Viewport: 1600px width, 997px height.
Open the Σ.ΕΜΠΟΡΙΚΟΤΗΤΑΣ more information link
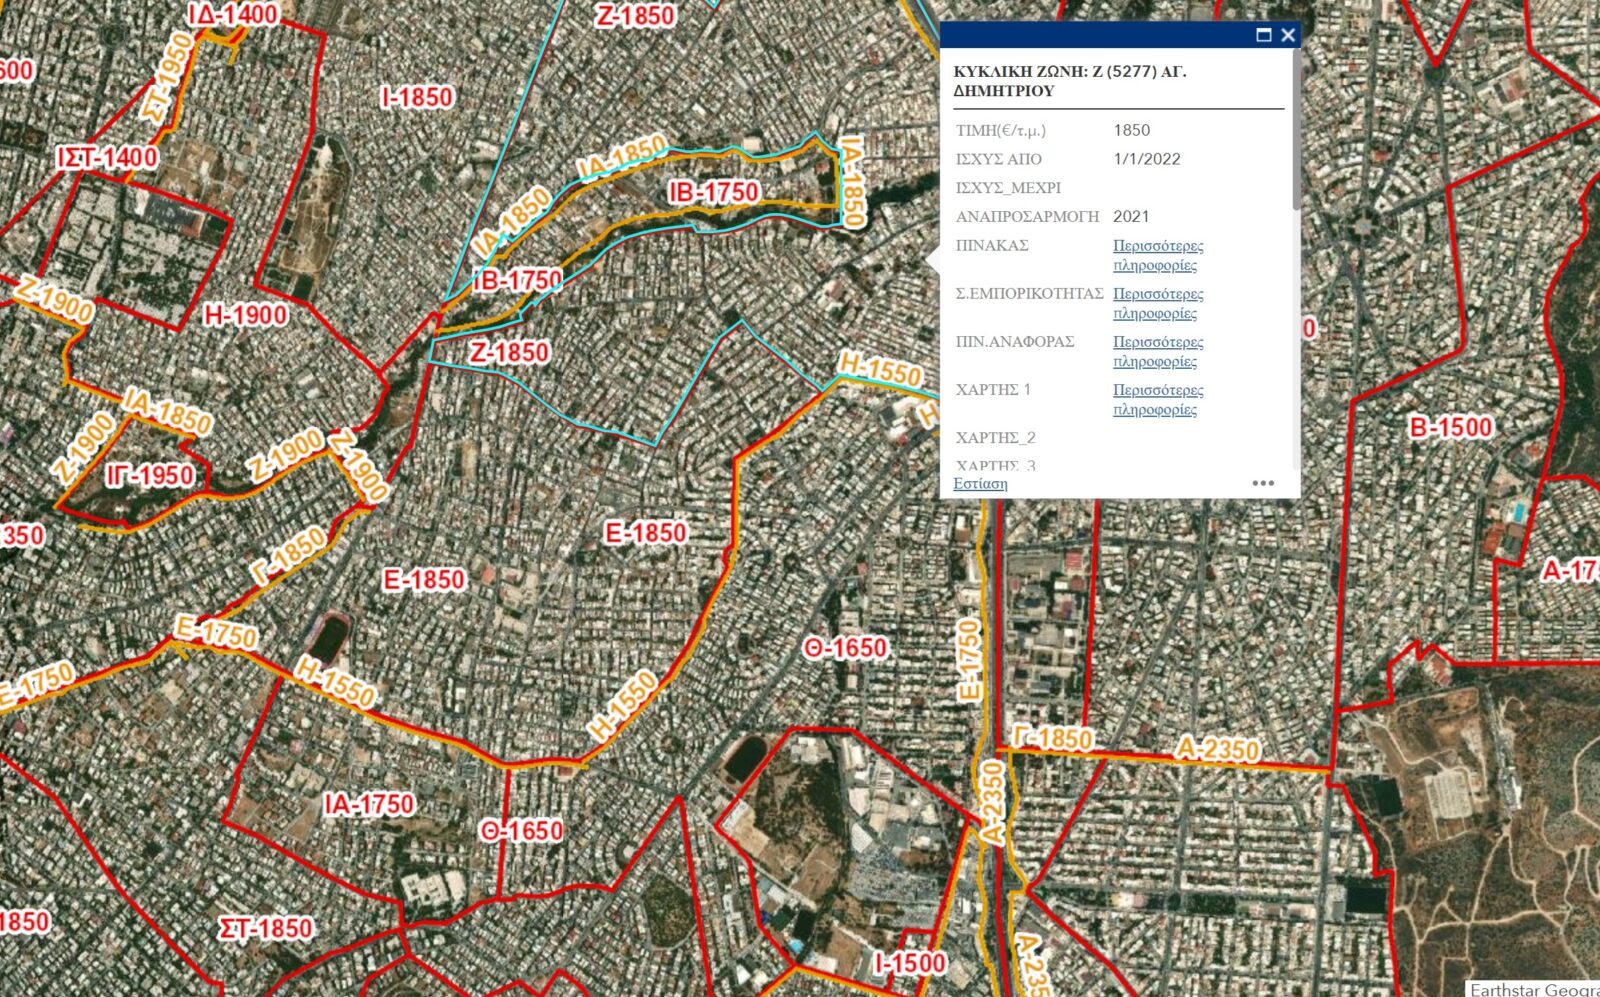pos(1157,303)
